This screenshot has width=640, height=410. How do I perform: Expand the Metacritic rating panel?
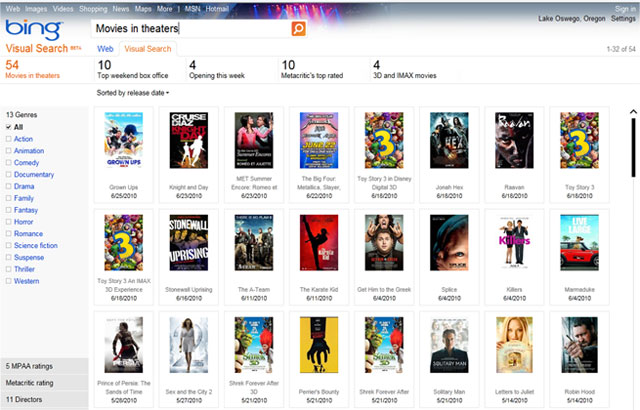[x=44, y=383]
